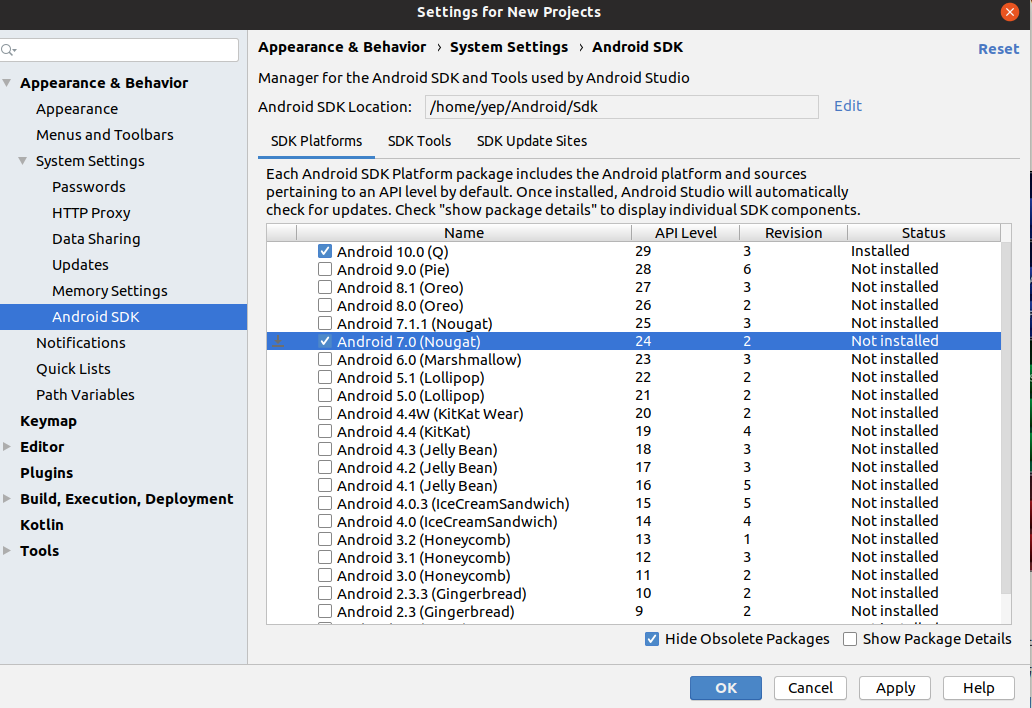Check Android 9.0 (Pie) checkbox
Viewport: 1032px width, 708px height.
tap(324, 269)
